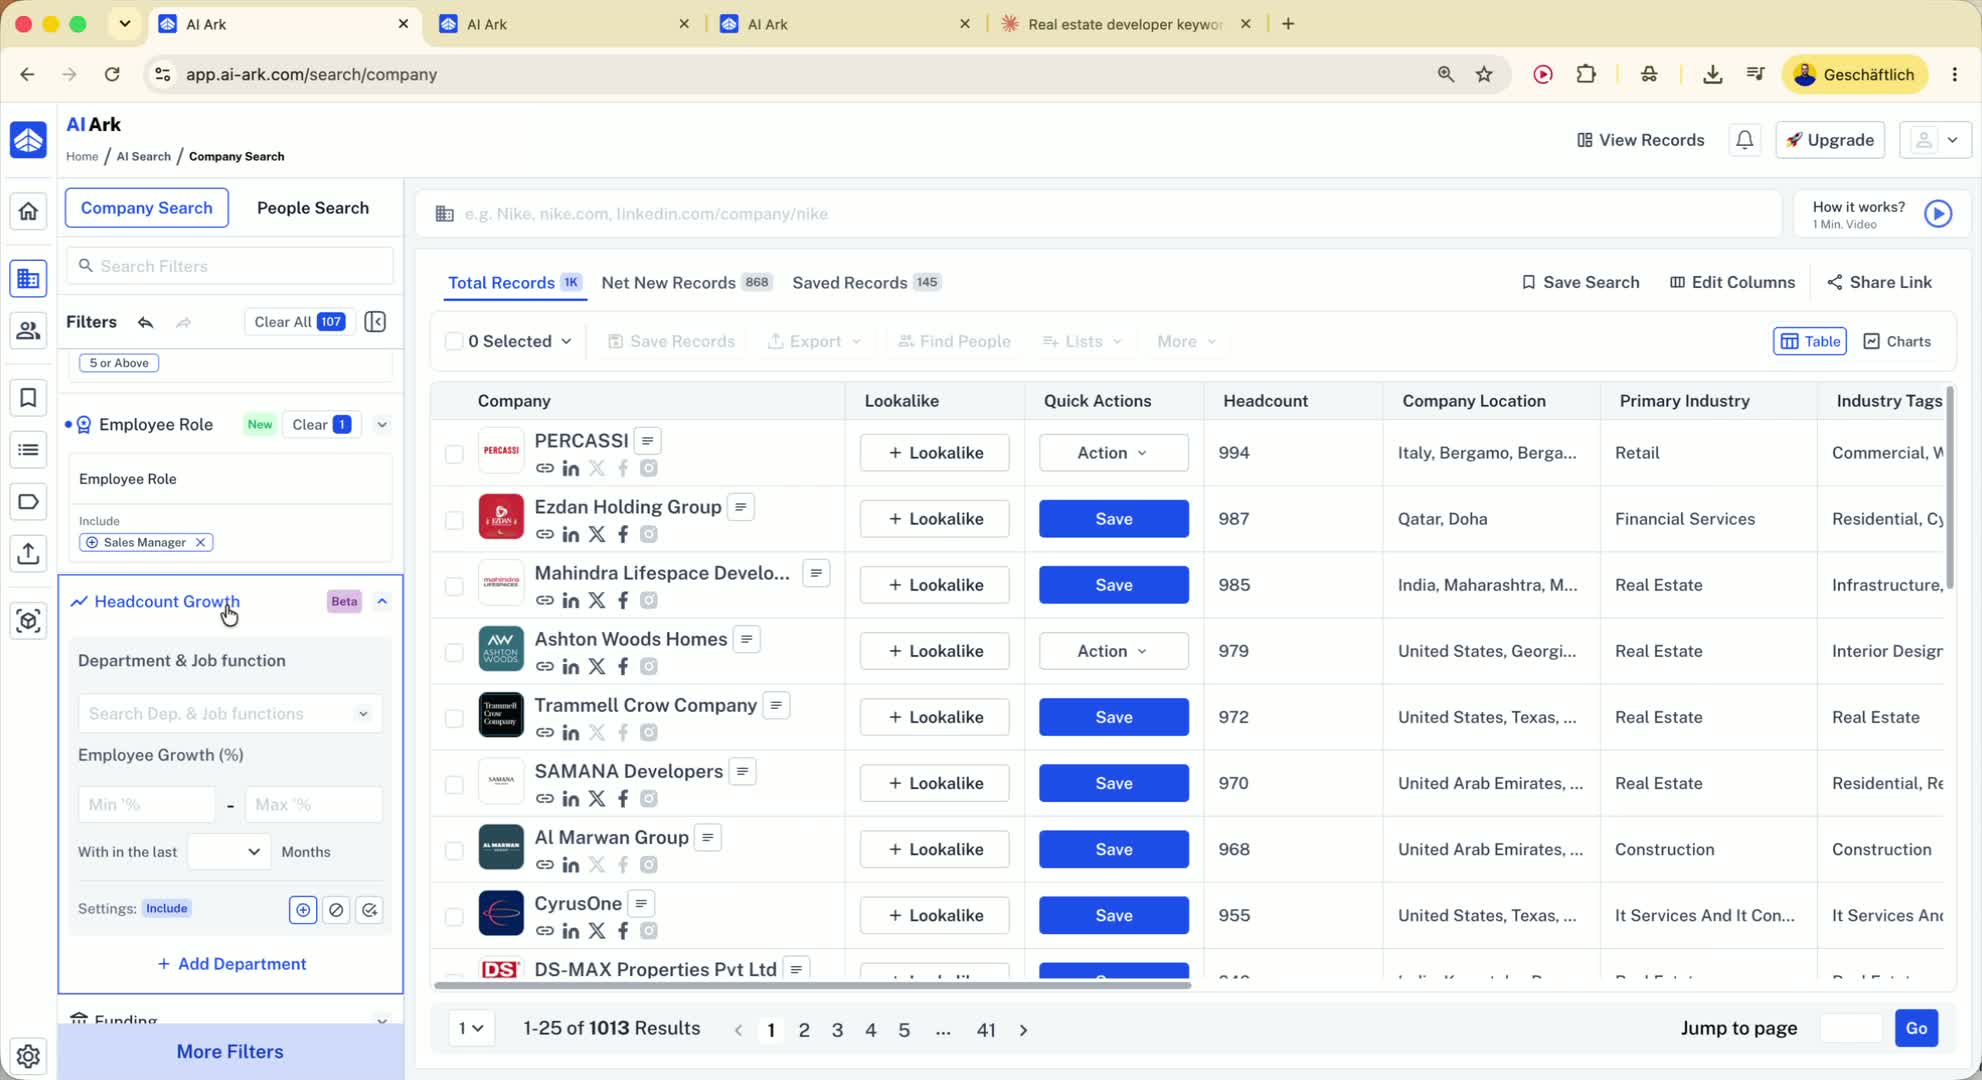Image resolution: width=1982 pixels, height=1080 pixels.
Task: Open the settings gear in the sidebar
Action: (28, 1055)
